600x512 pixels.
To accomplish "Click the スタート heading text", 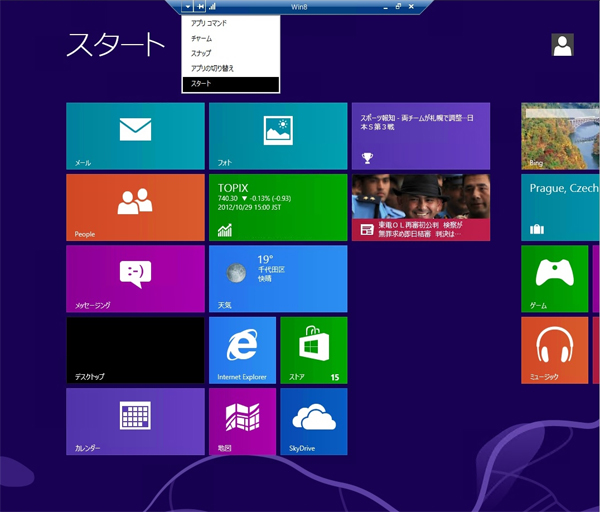I will [x=116, y=45].
